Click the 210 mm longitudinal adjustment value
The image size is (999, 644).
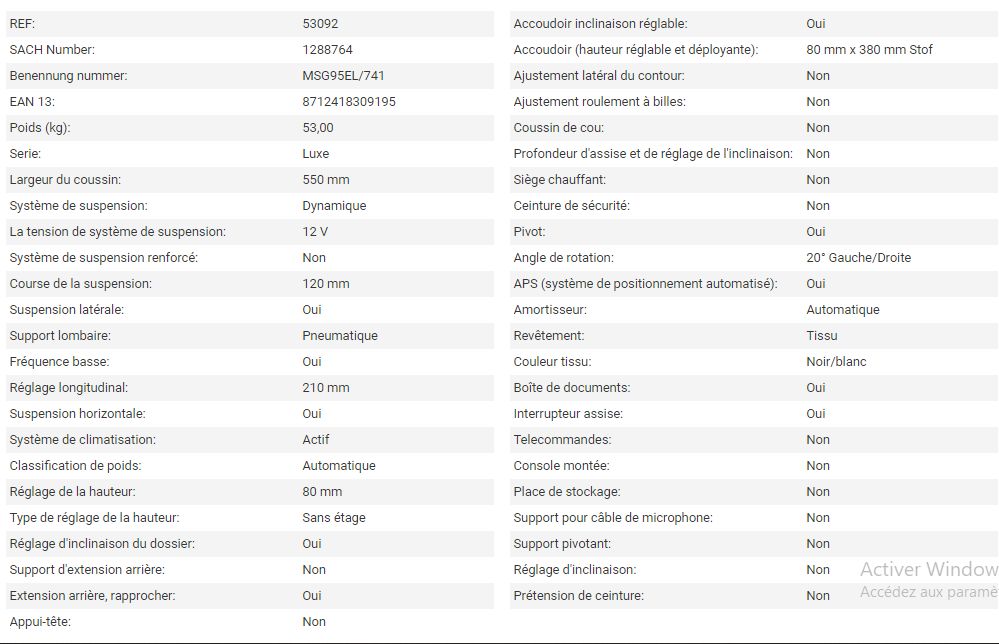[x=326, y=388]
